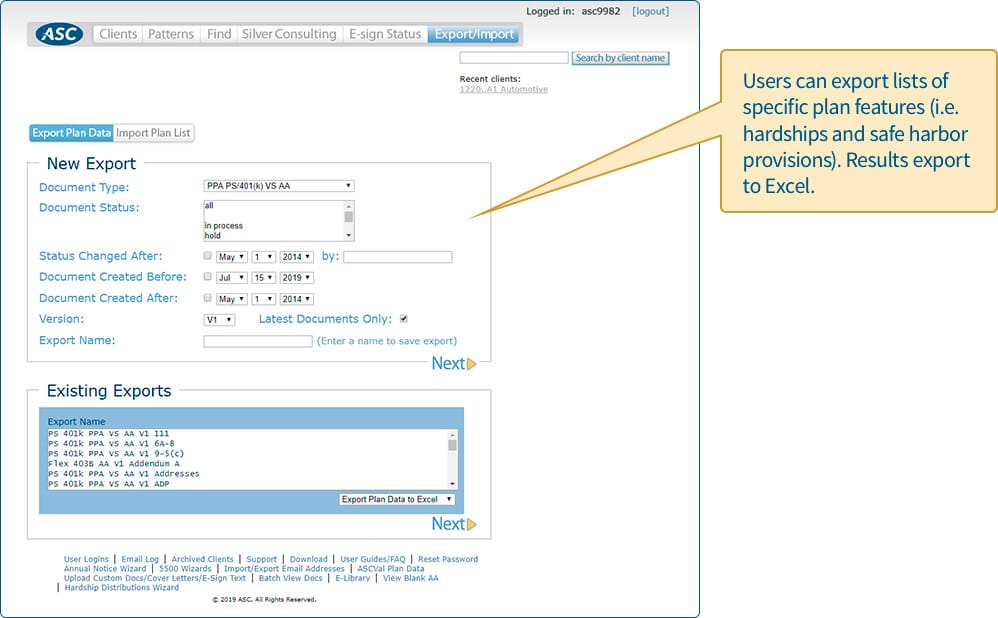Open the E-sign Status tab
998x618 pixels.
tap(384, 34)
